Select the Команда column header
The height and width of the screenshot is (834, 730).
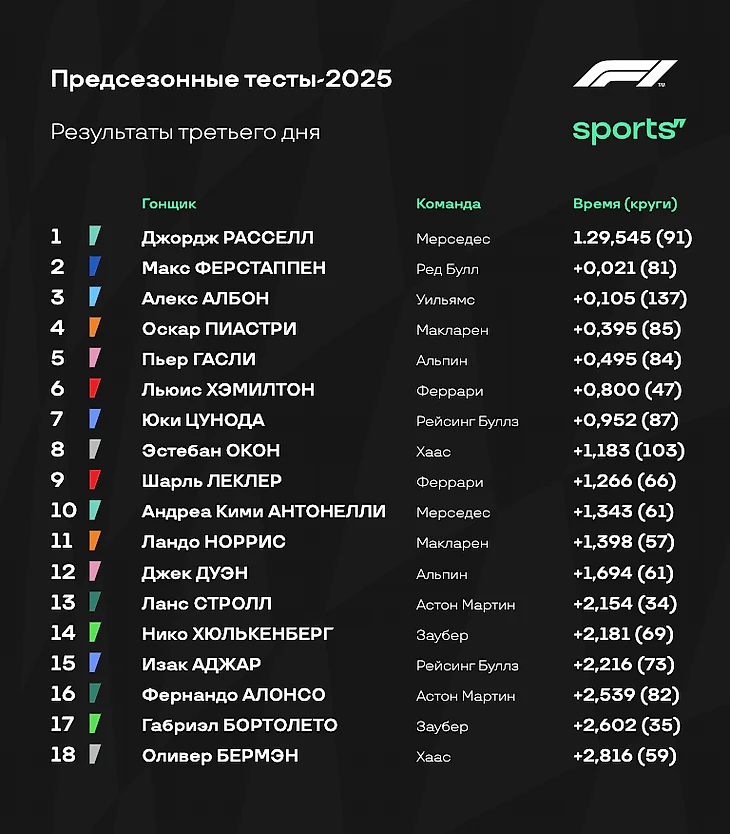[448, 204]
